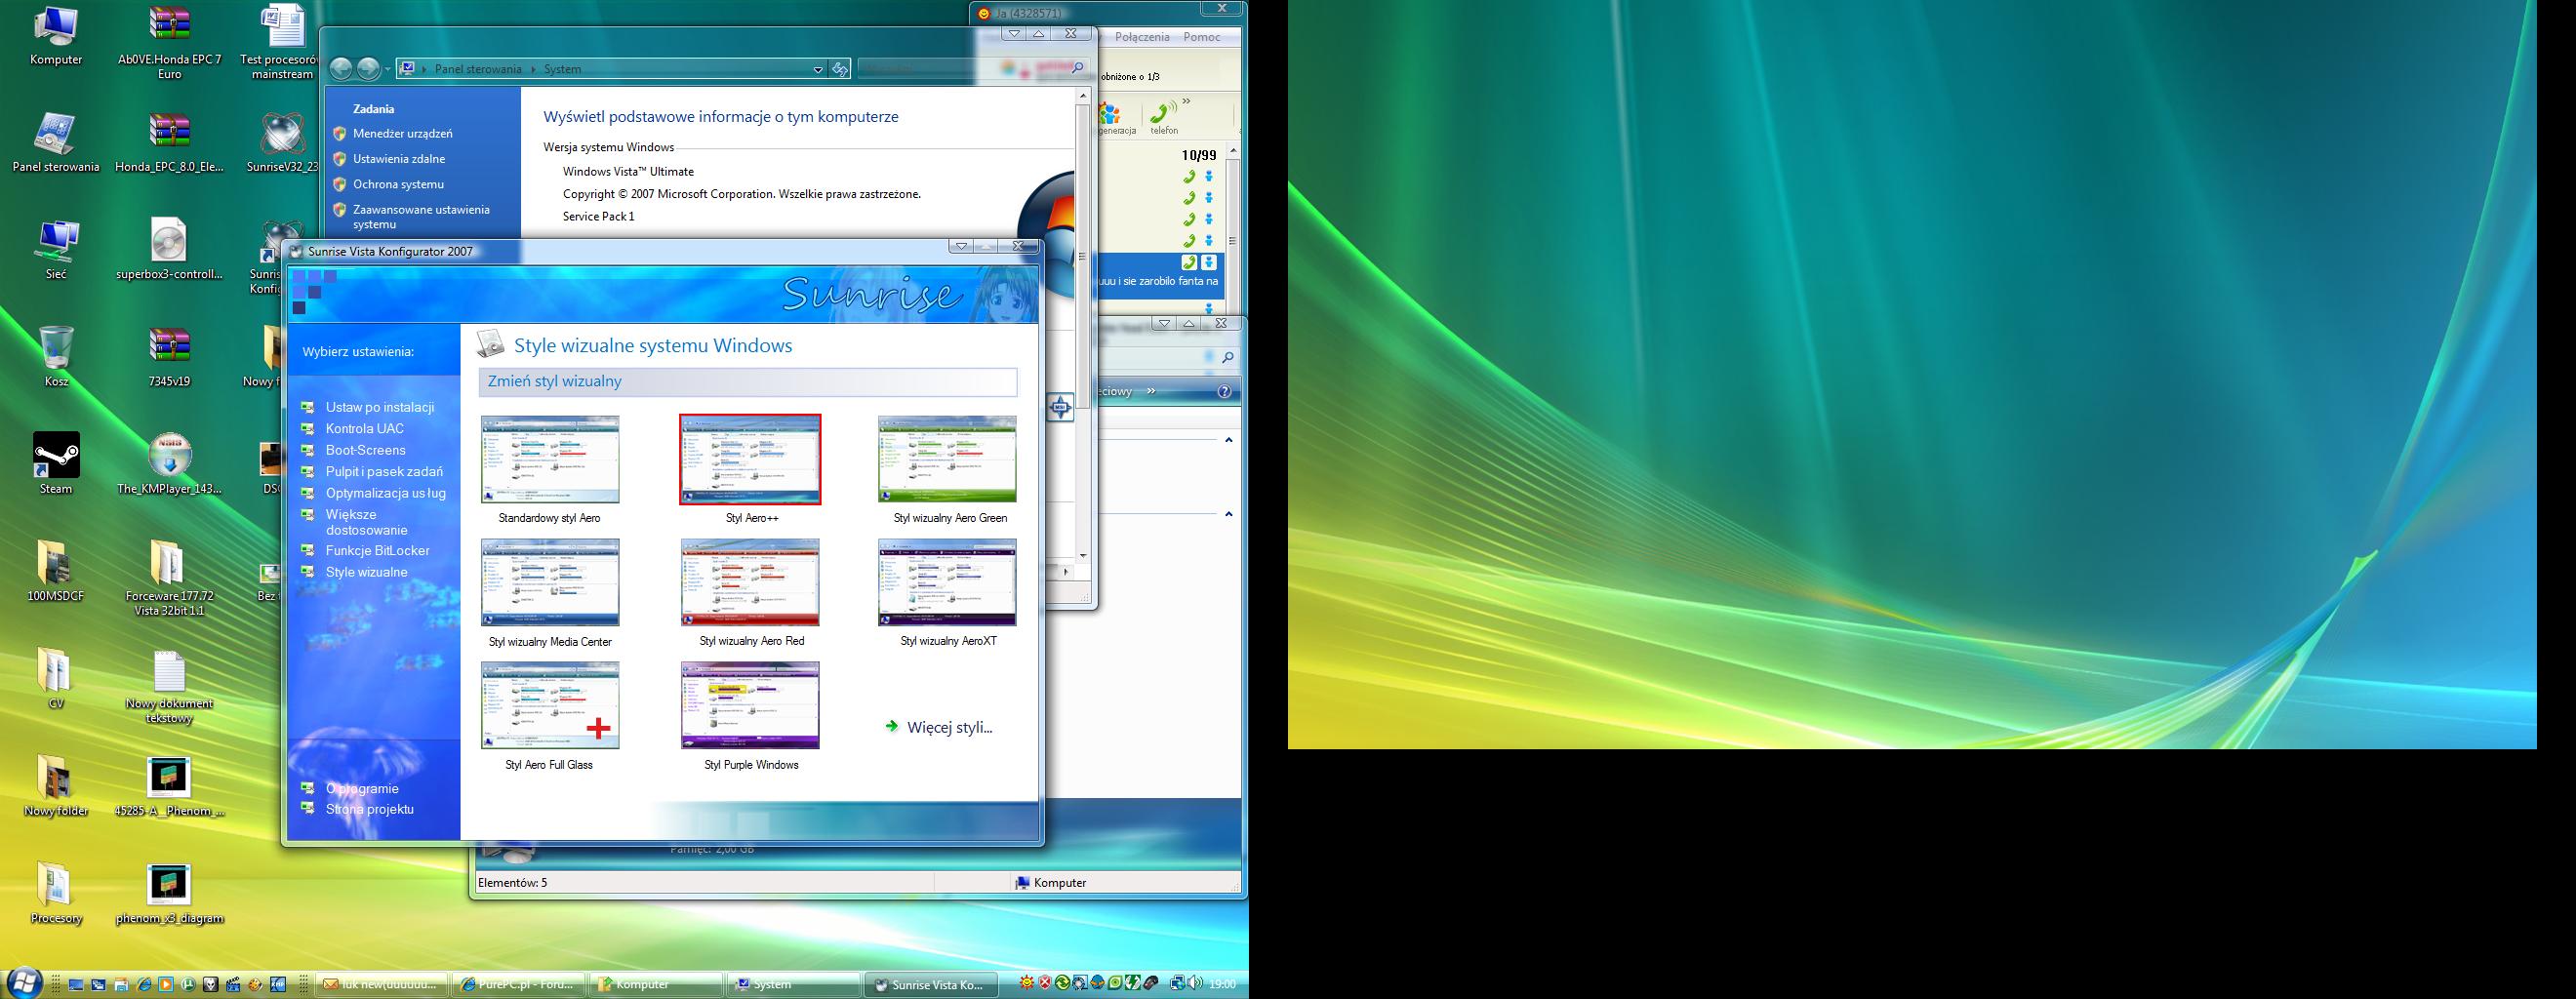Open the Procesory folder icon
Viewport: 2576px width, 999px height.
(56, 893)
